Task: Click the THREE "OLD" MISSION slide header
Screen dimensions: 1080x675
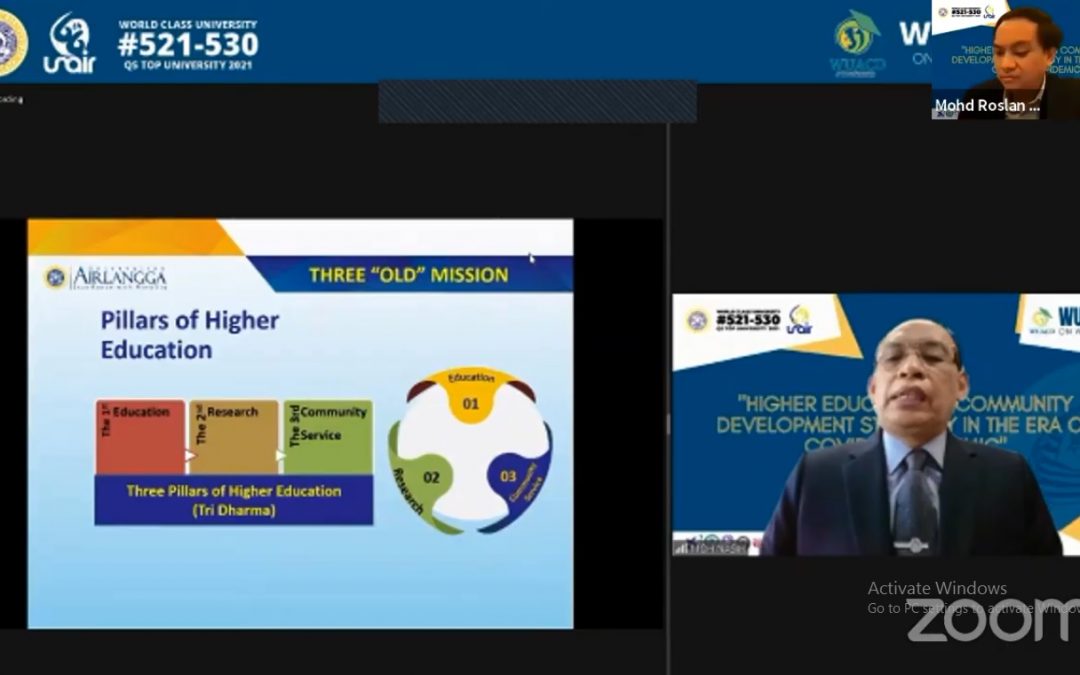Action: click(408, 275)
